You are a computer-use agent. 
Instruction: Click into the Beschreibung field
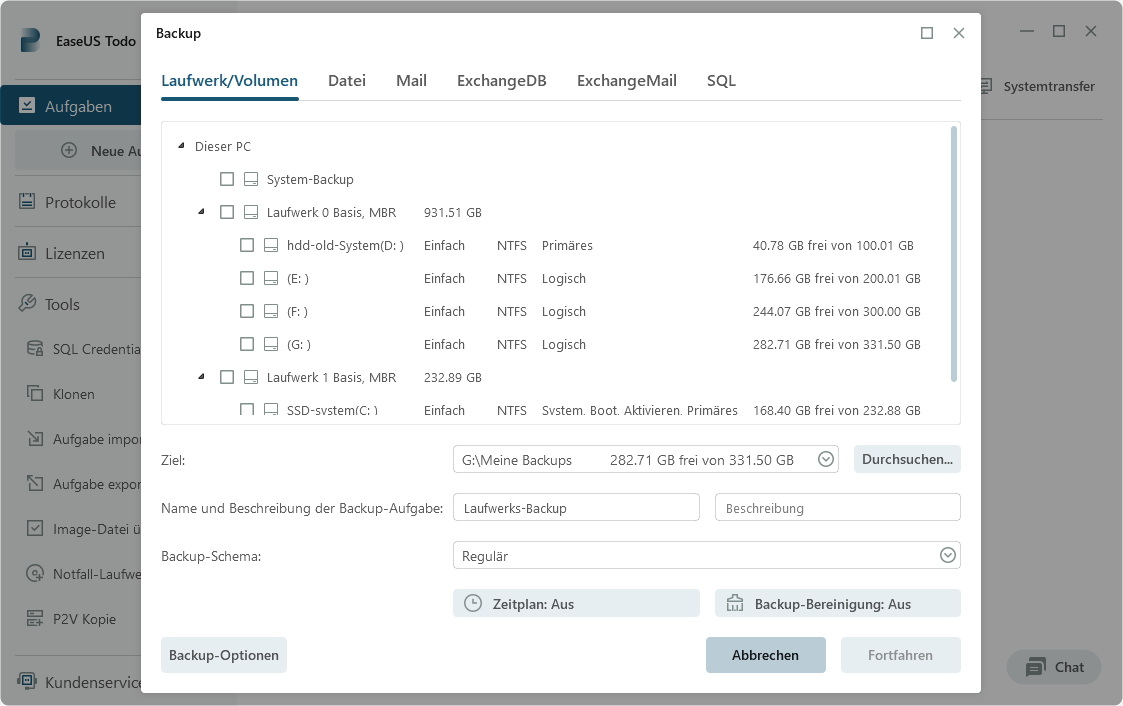[x=837, y=508]
